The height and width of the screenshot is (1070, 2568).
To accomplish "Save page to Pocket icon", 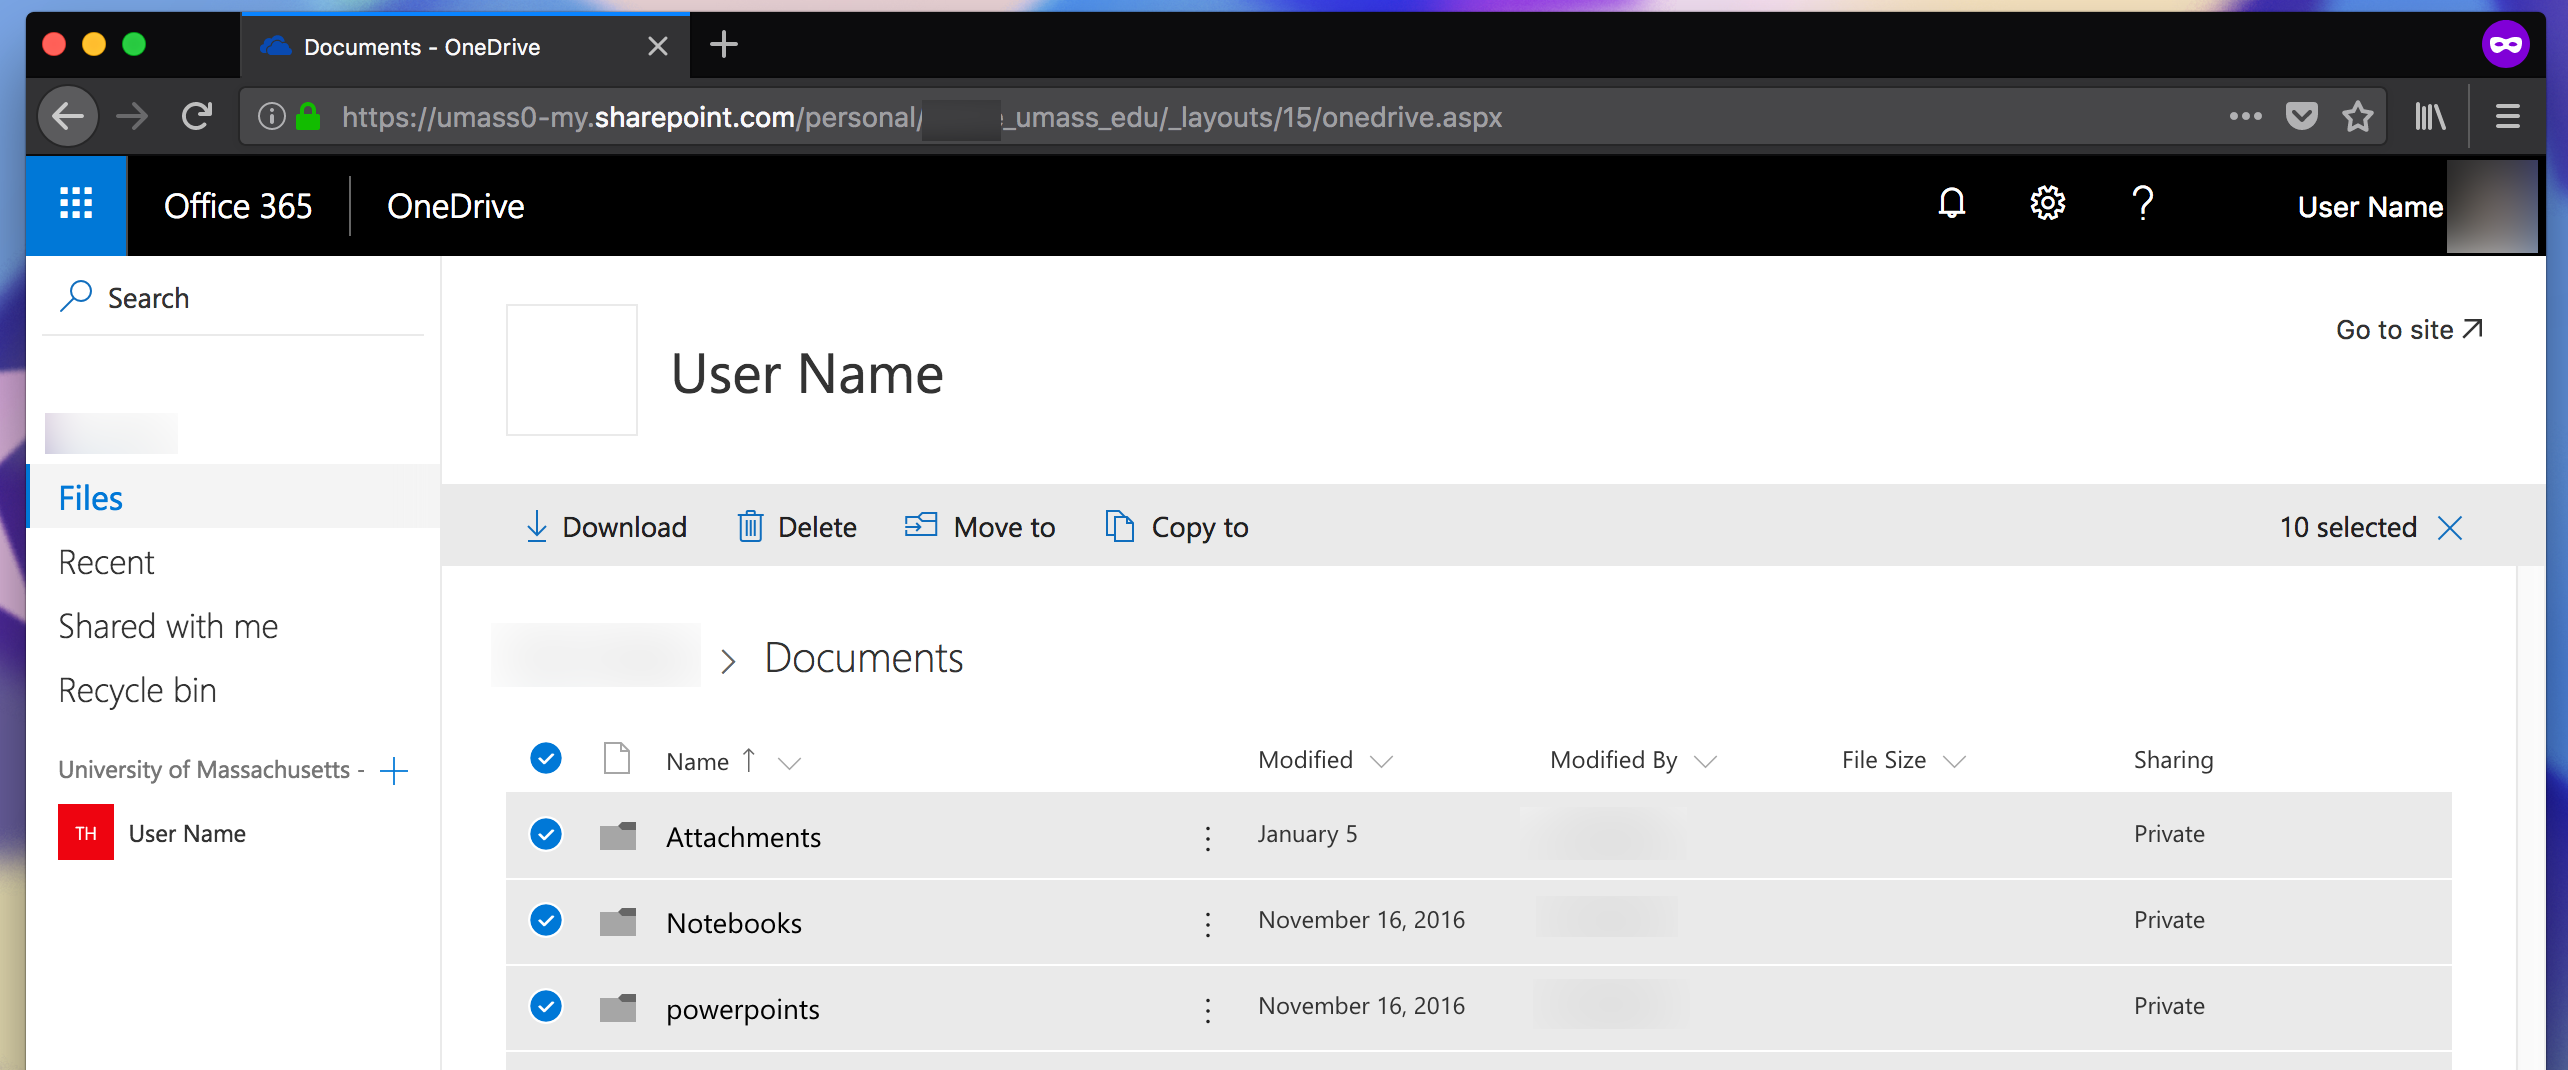I will (2301, 117).
